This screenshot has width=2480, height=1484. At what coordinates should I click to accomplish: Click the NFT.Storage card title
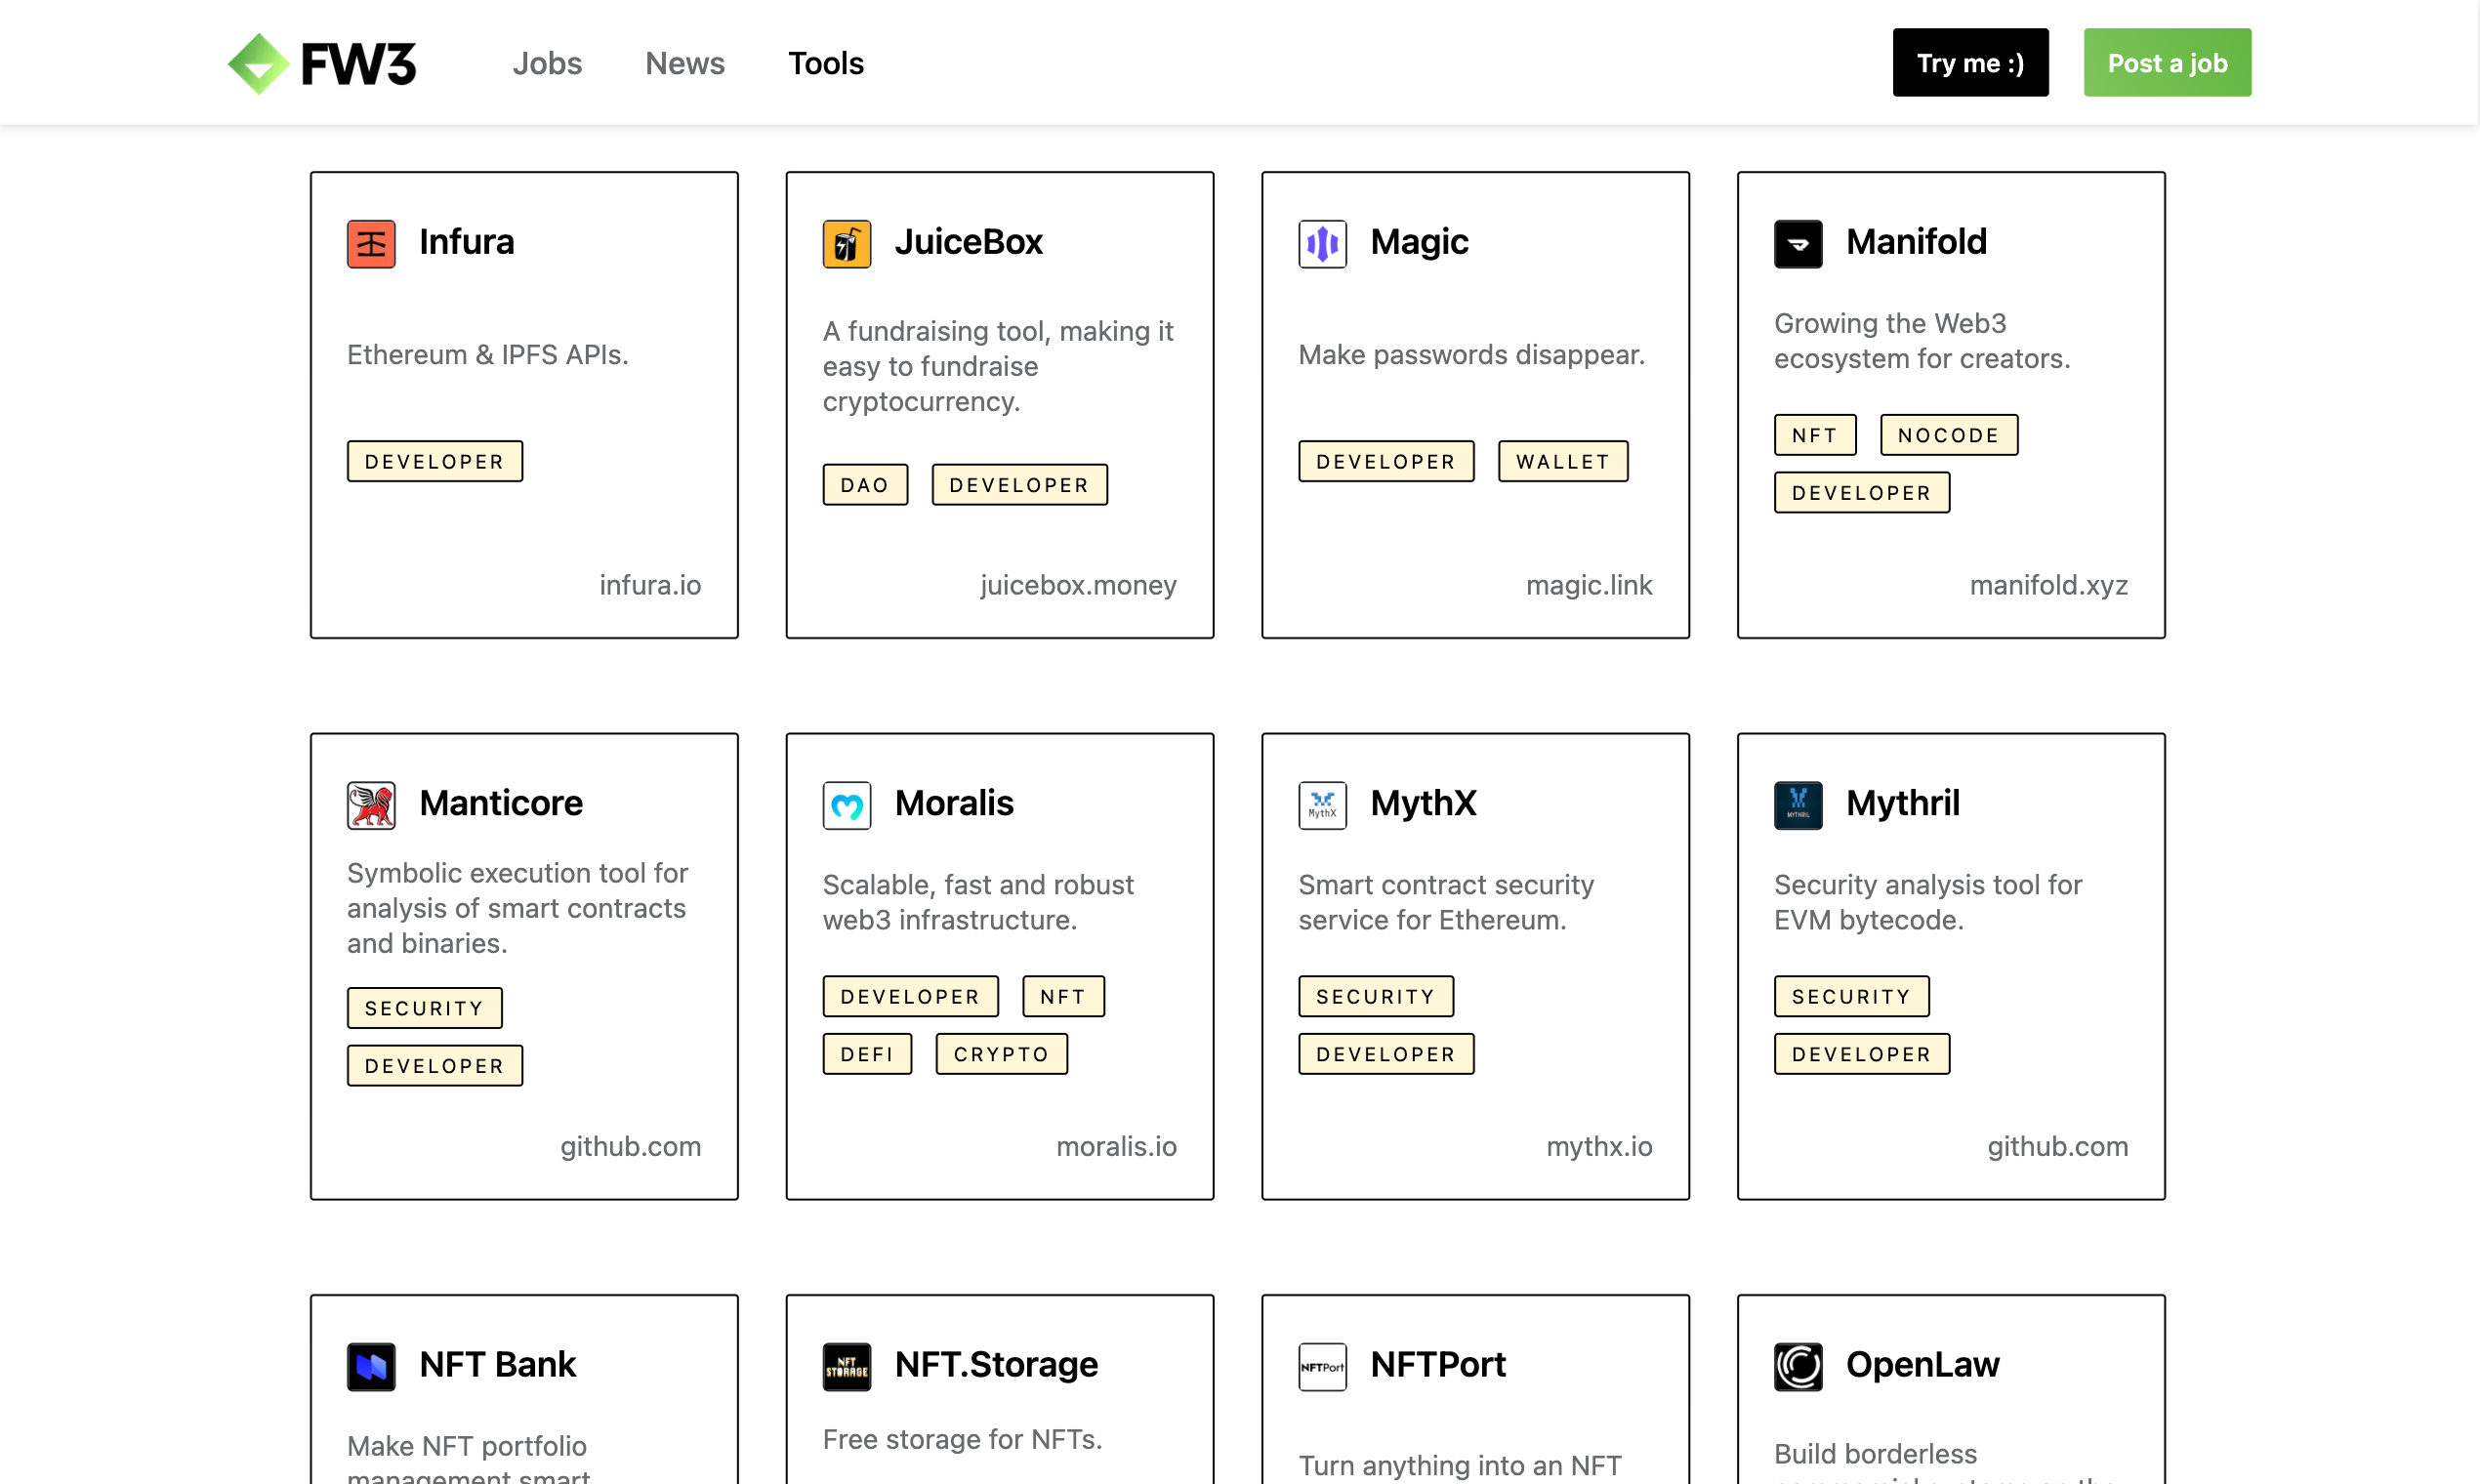tap(996, 1365)
